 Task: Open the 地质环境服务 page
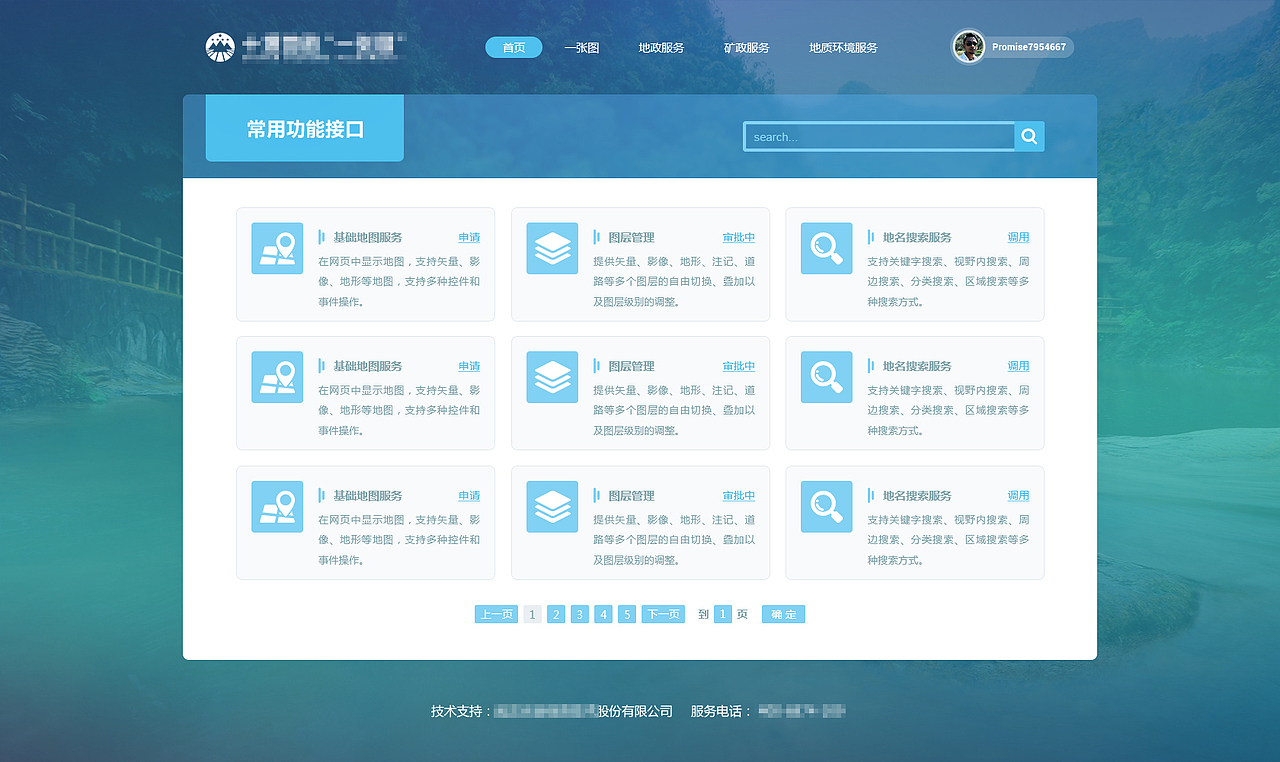coord(841,47)
